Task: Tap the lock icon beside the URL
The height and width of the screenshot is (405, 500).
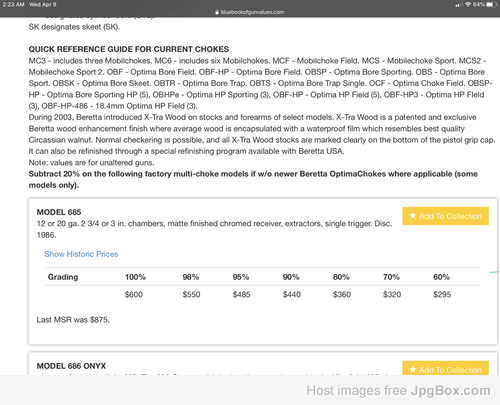Action: pyautogui.click(x=217, y=12)
